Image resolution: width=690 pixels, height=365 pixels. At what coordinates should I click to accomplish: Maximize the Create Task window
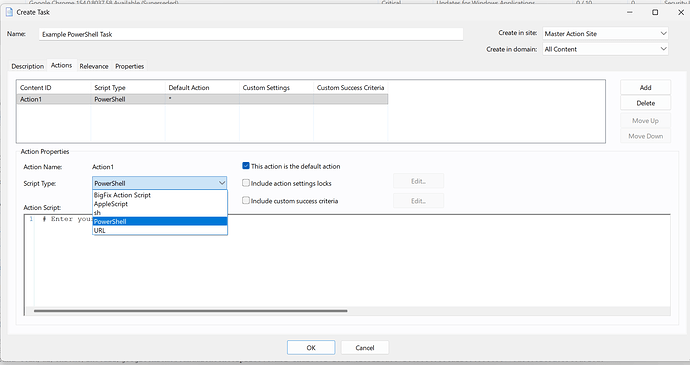(x=655, y=12)
